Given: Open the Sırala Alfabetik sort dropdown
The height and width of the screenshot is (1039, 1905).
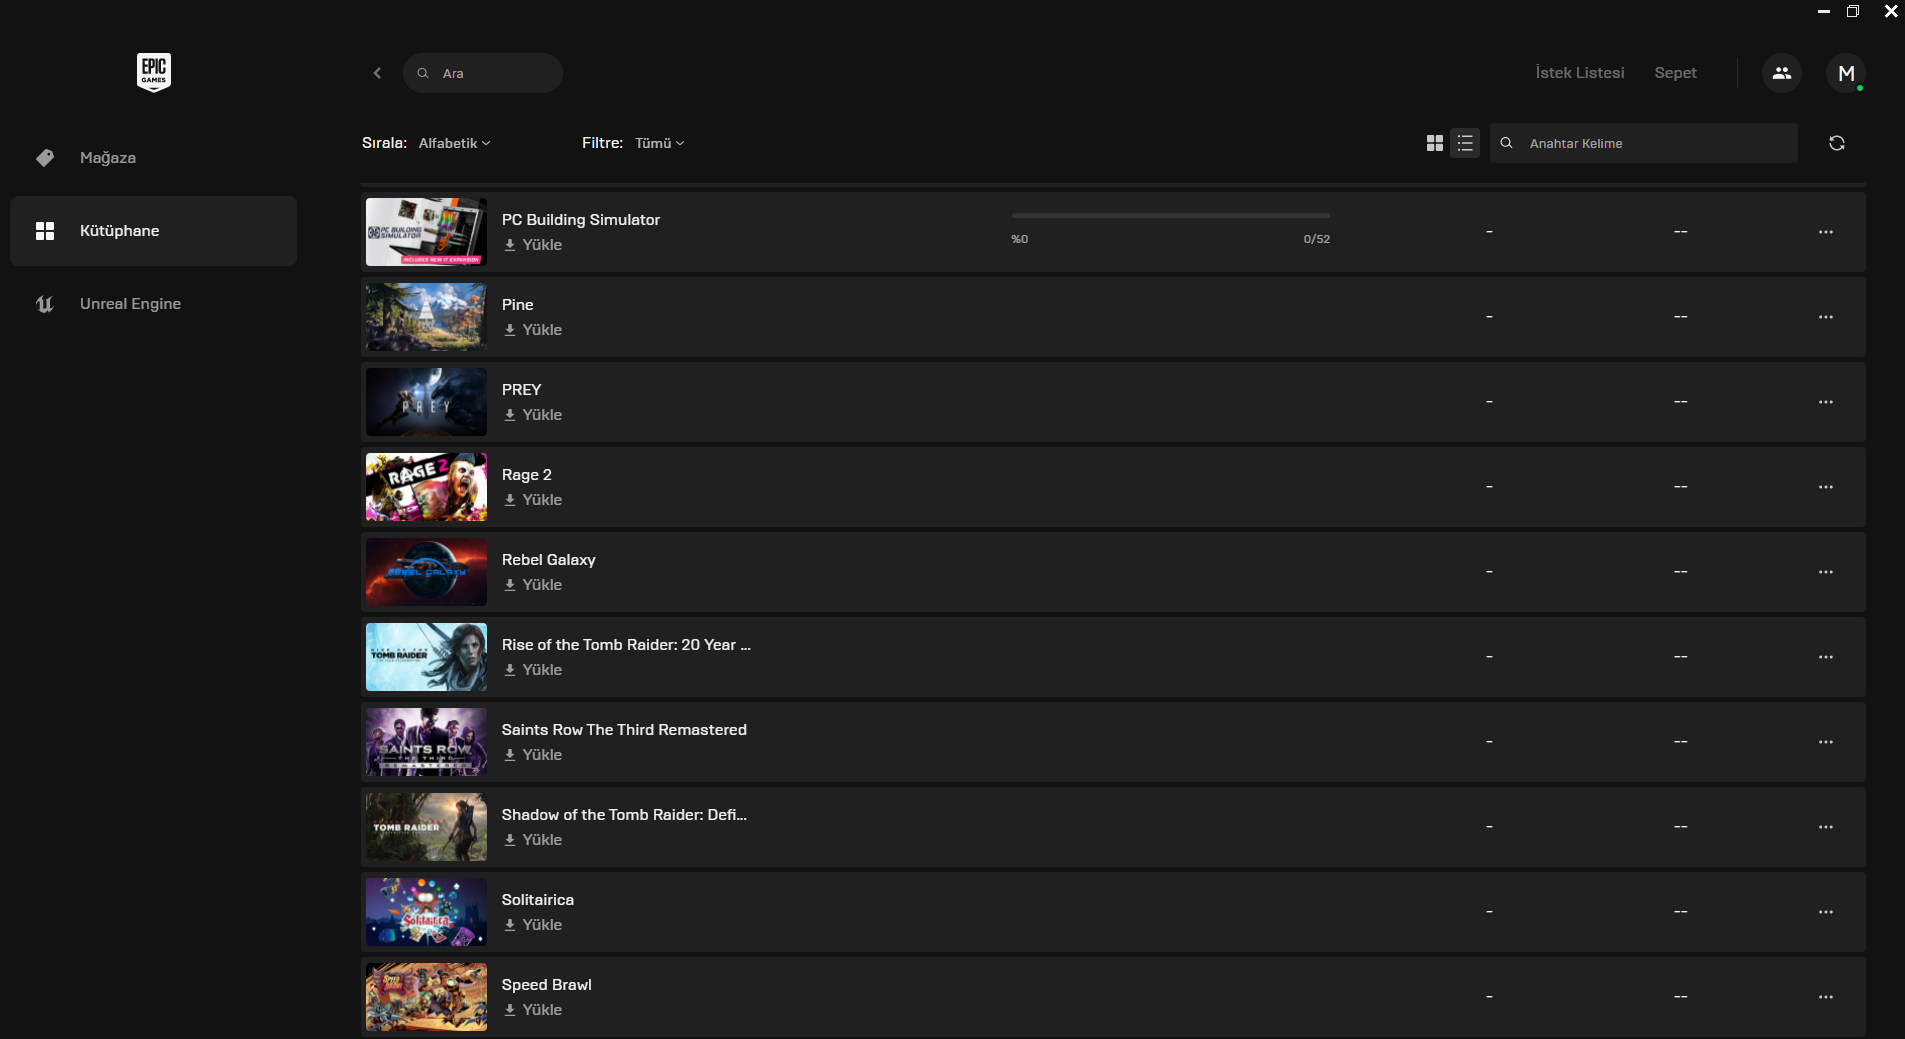Looking at the screenshot, I should pyautogui.click(x=454, y=143).
